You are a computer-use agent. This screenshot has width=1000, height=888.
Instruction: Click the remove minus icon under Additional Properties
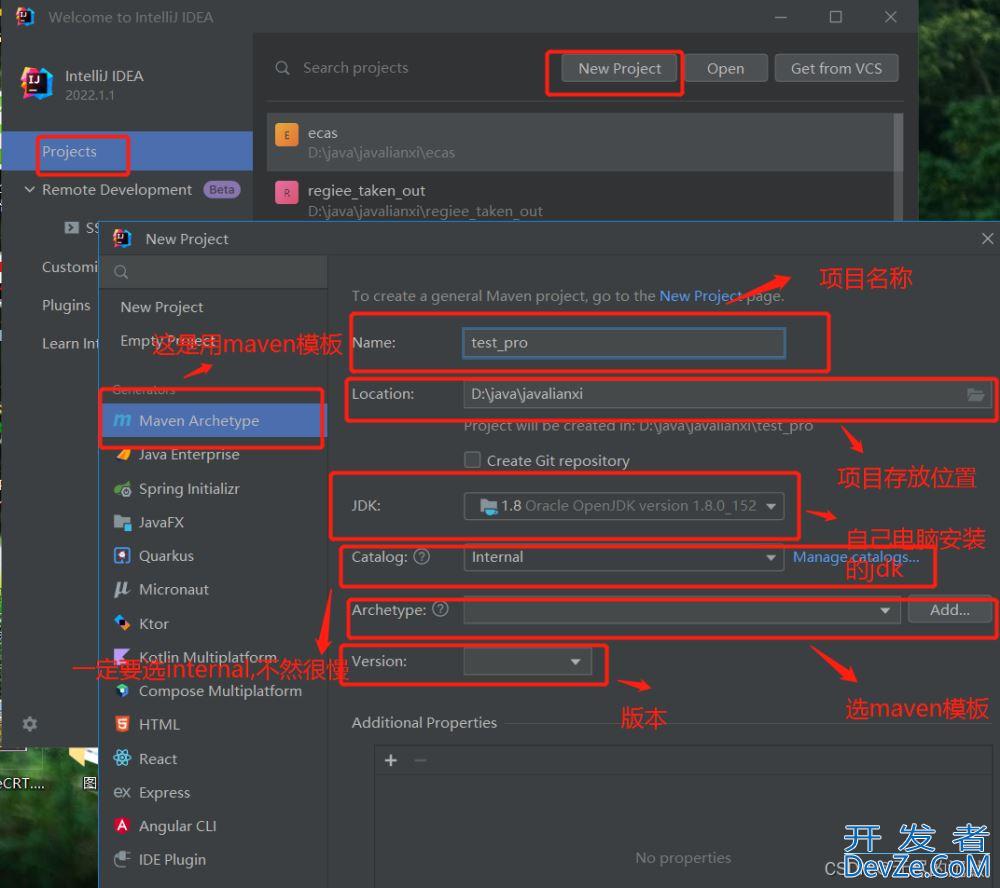point(420,760)
